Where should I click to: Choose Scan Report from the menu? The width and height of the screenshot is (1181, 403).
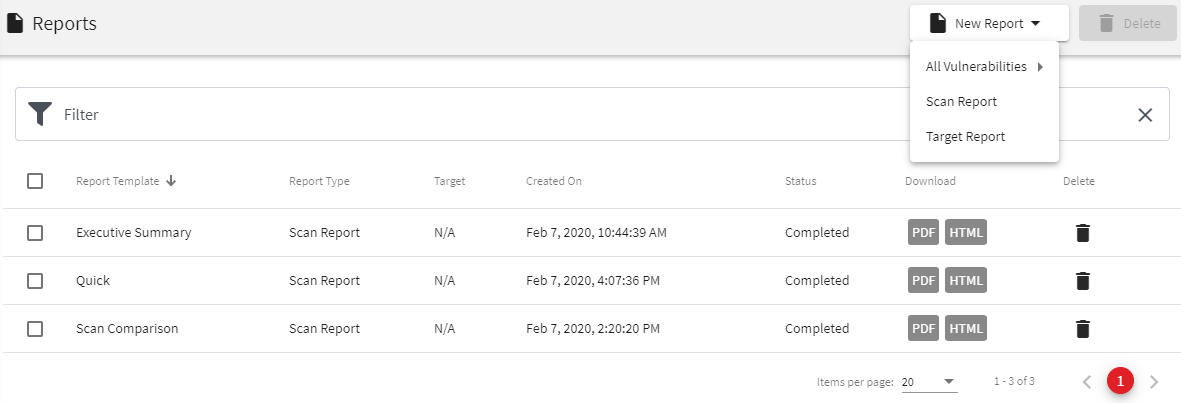pos(961,102)
